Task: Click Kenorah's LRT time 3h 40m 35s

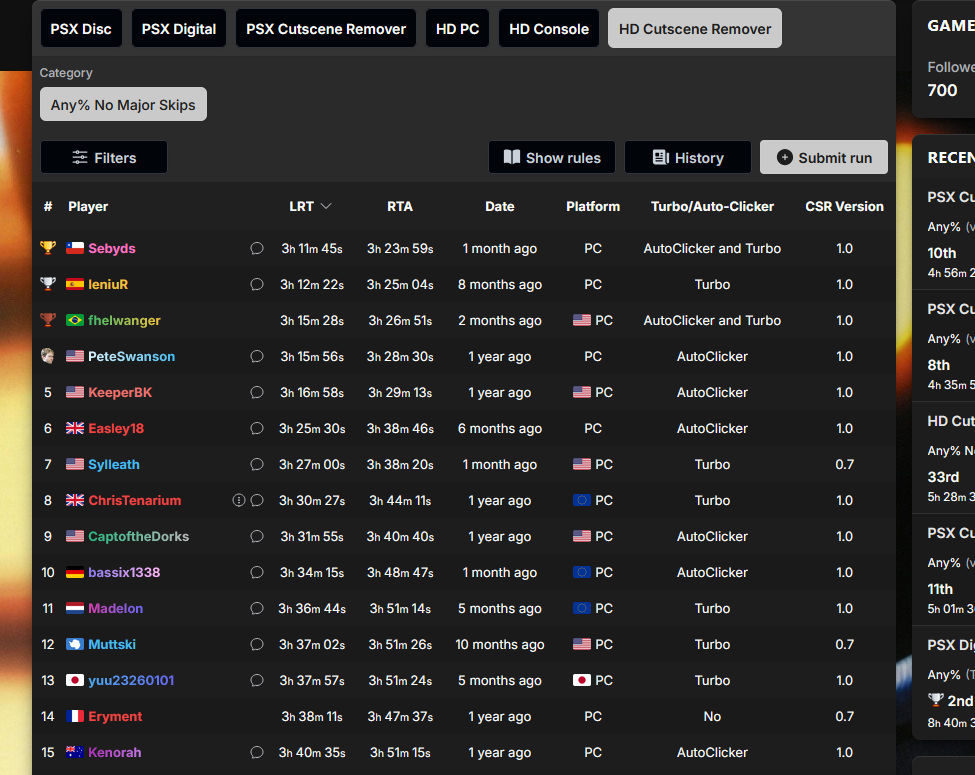Action: (x=312, y=753)
